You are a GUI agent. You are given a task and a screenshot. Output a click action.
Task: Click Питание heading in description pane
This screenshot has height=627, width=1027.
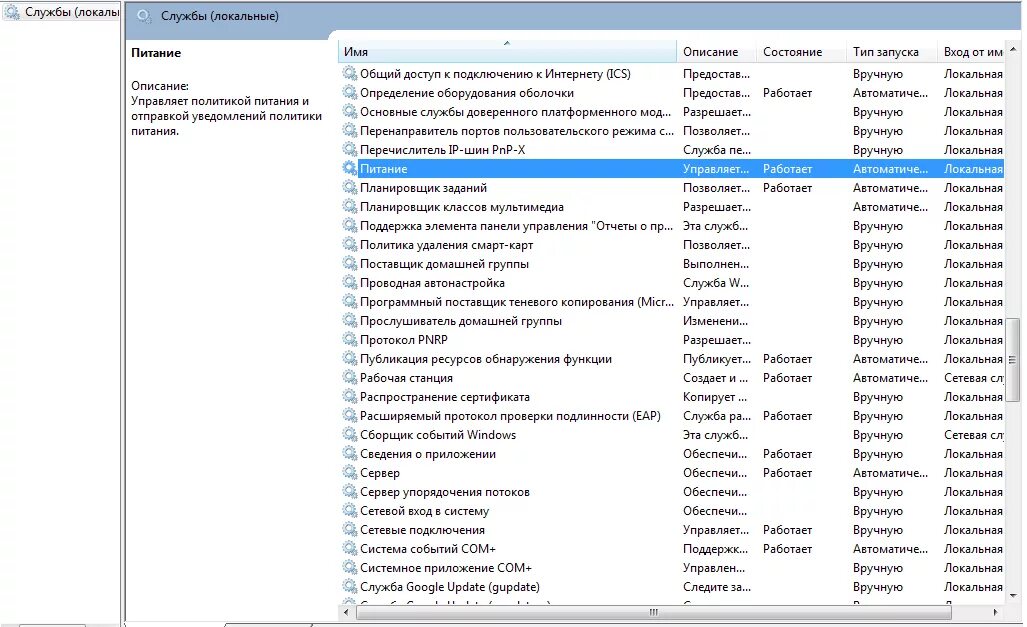click(x=156, y=52)
